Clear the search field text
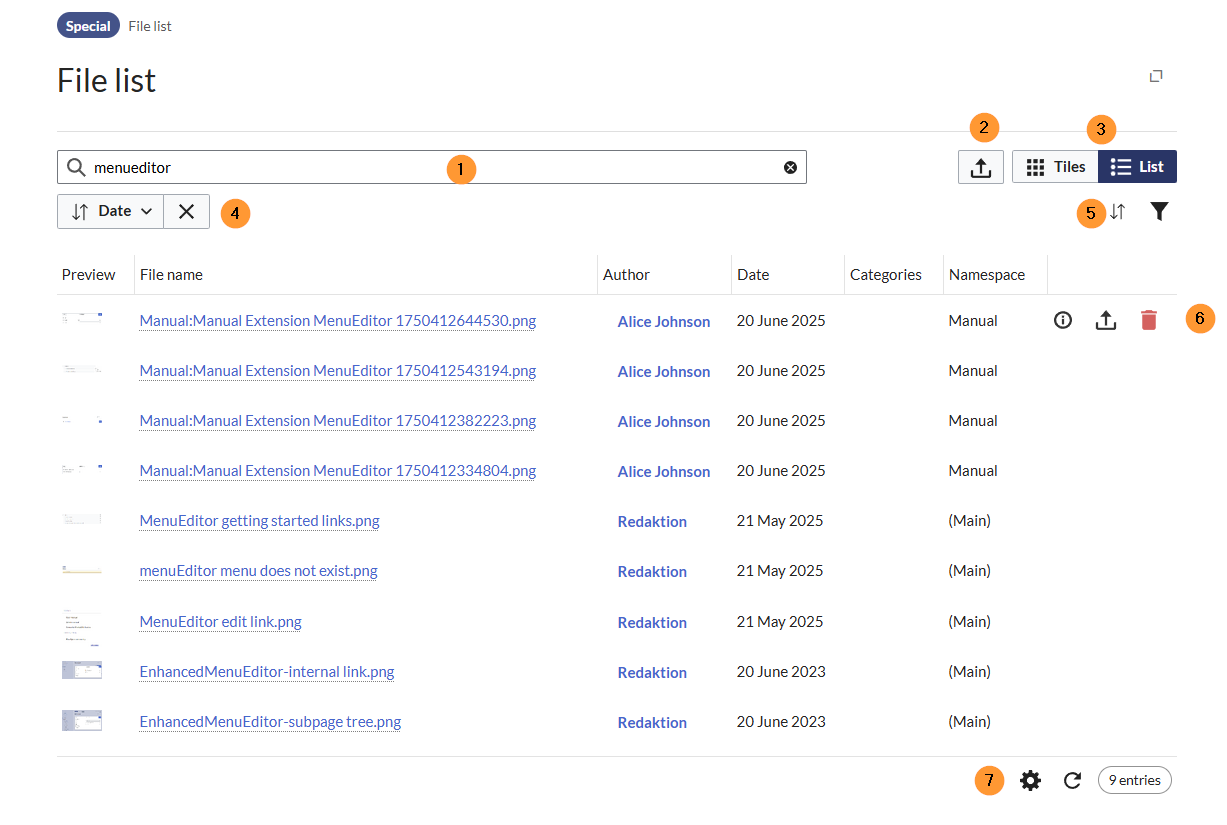 coord(790,167)
